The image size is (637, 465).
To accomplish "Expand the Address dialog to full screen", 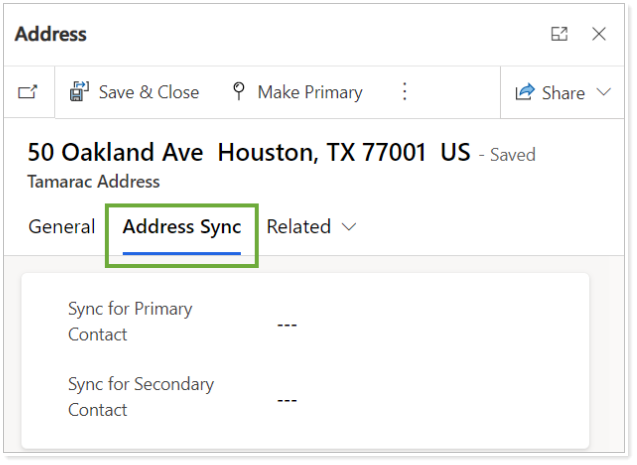I will click(559, 34).
